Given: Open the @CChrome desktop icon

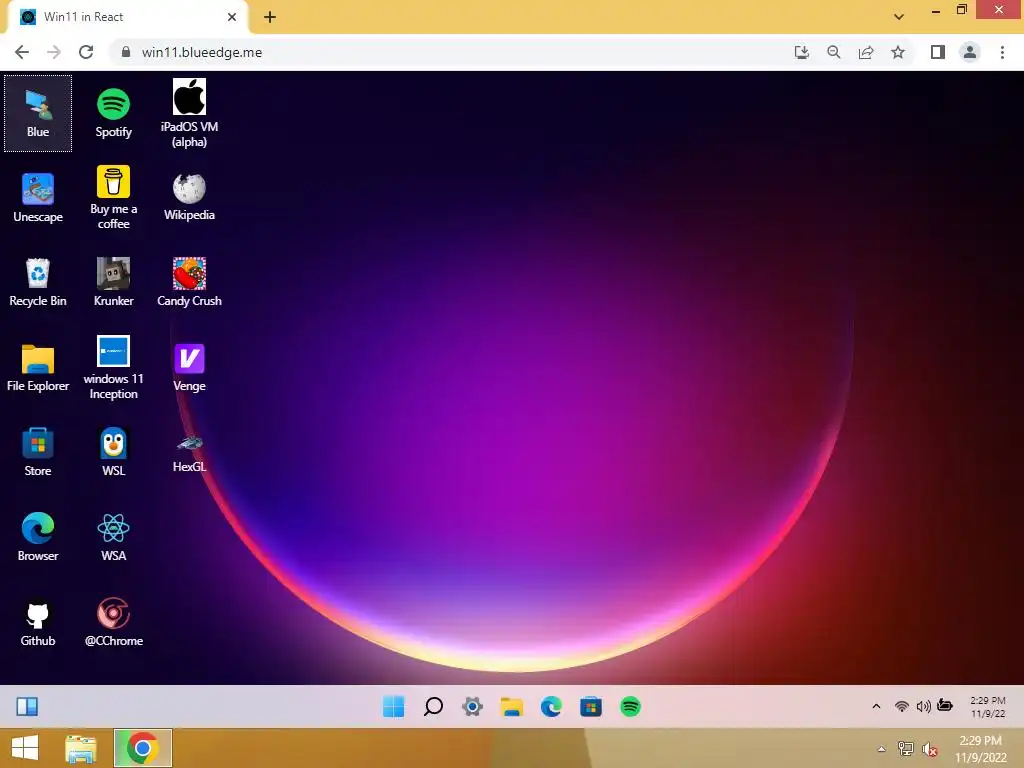Looking at the screenshot, I should click(114, 622).
